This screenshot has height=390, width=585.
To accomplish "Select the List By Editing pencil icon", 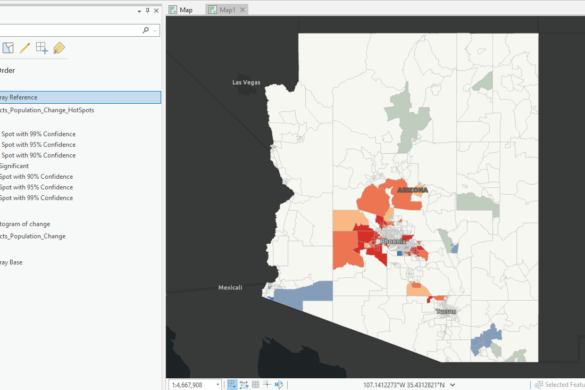I will 25,48.
